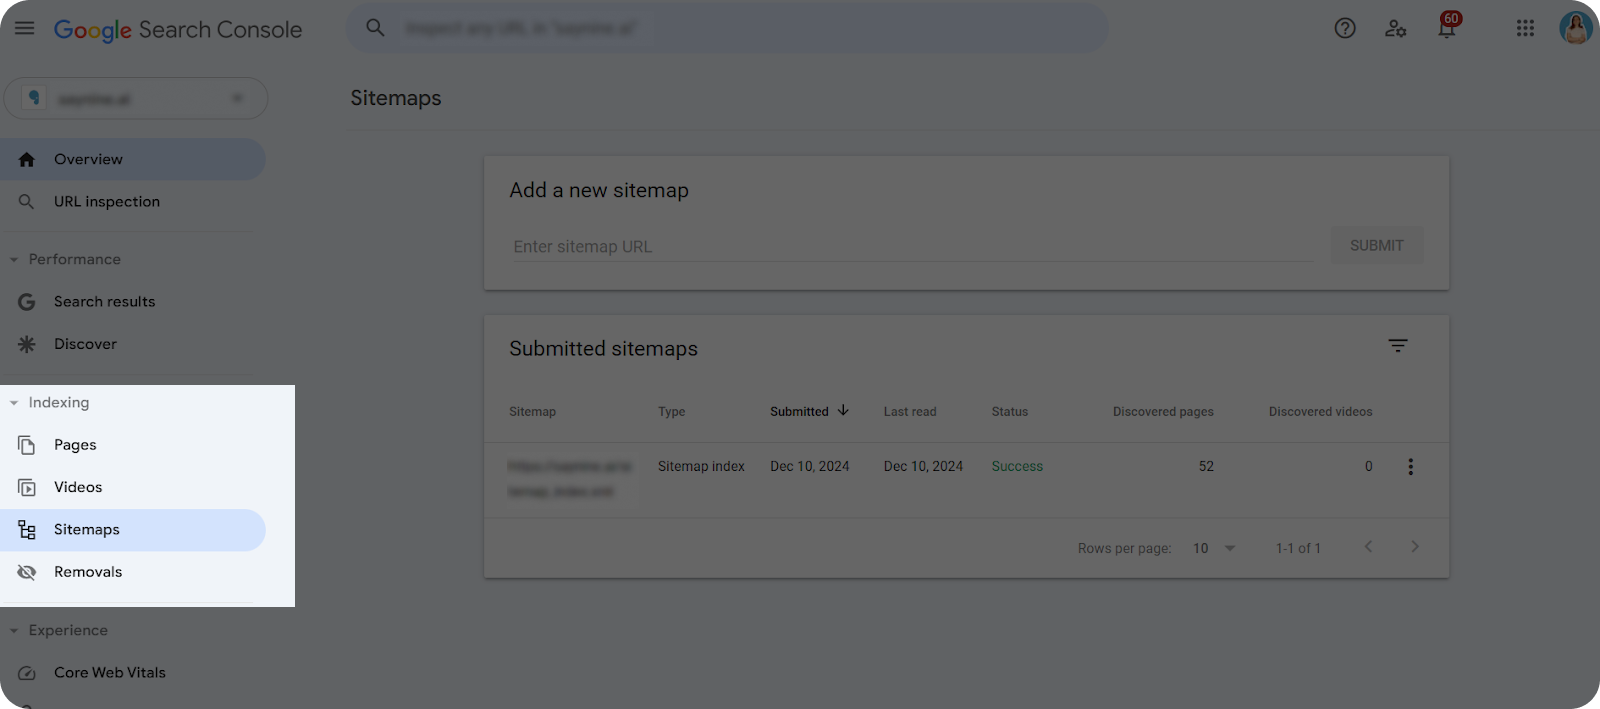Screen dimensions: 1600x709
Task: Collapse the Performance section
Action: pos(14,259)
